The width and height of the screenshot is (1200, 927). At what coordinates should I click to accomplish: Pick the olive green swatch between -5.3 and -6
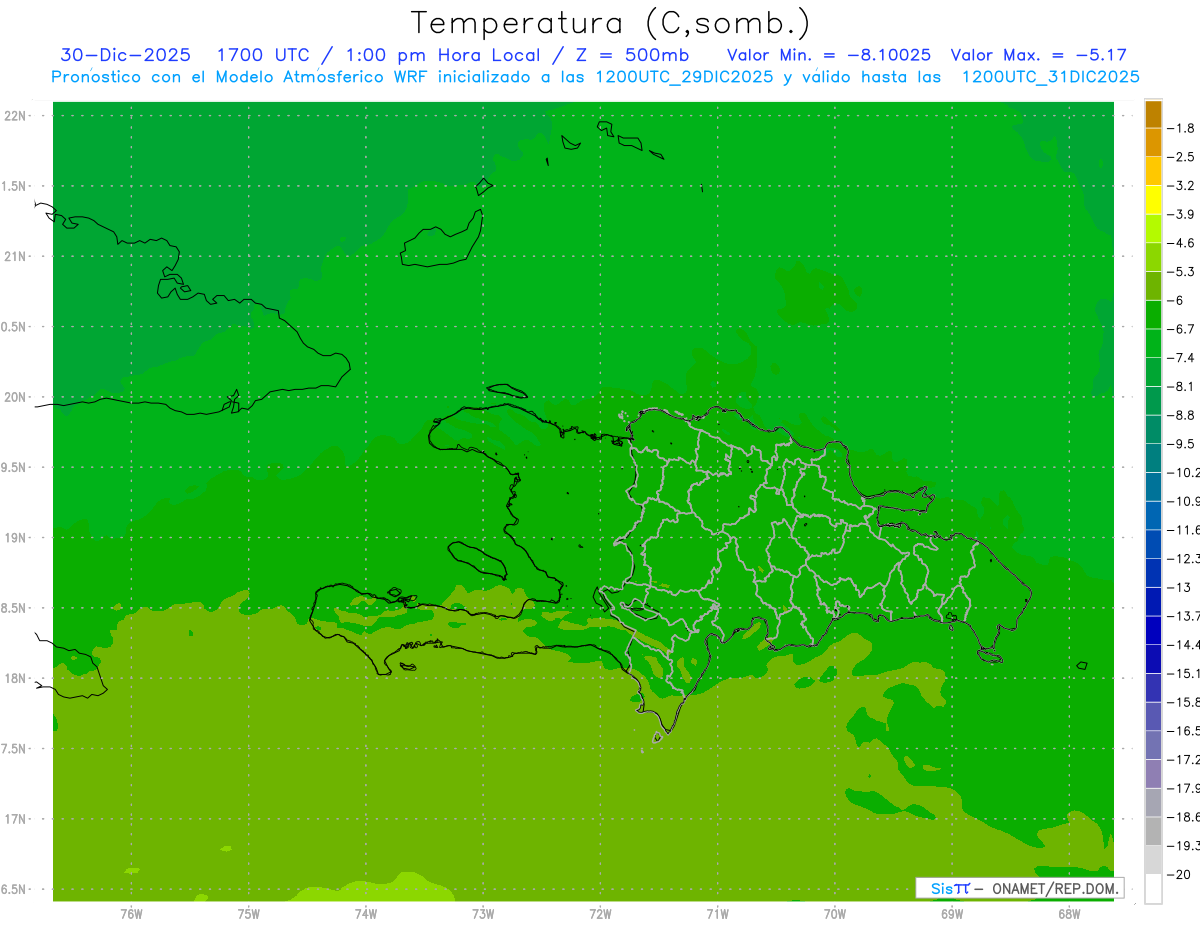(x=1153, y=286)
